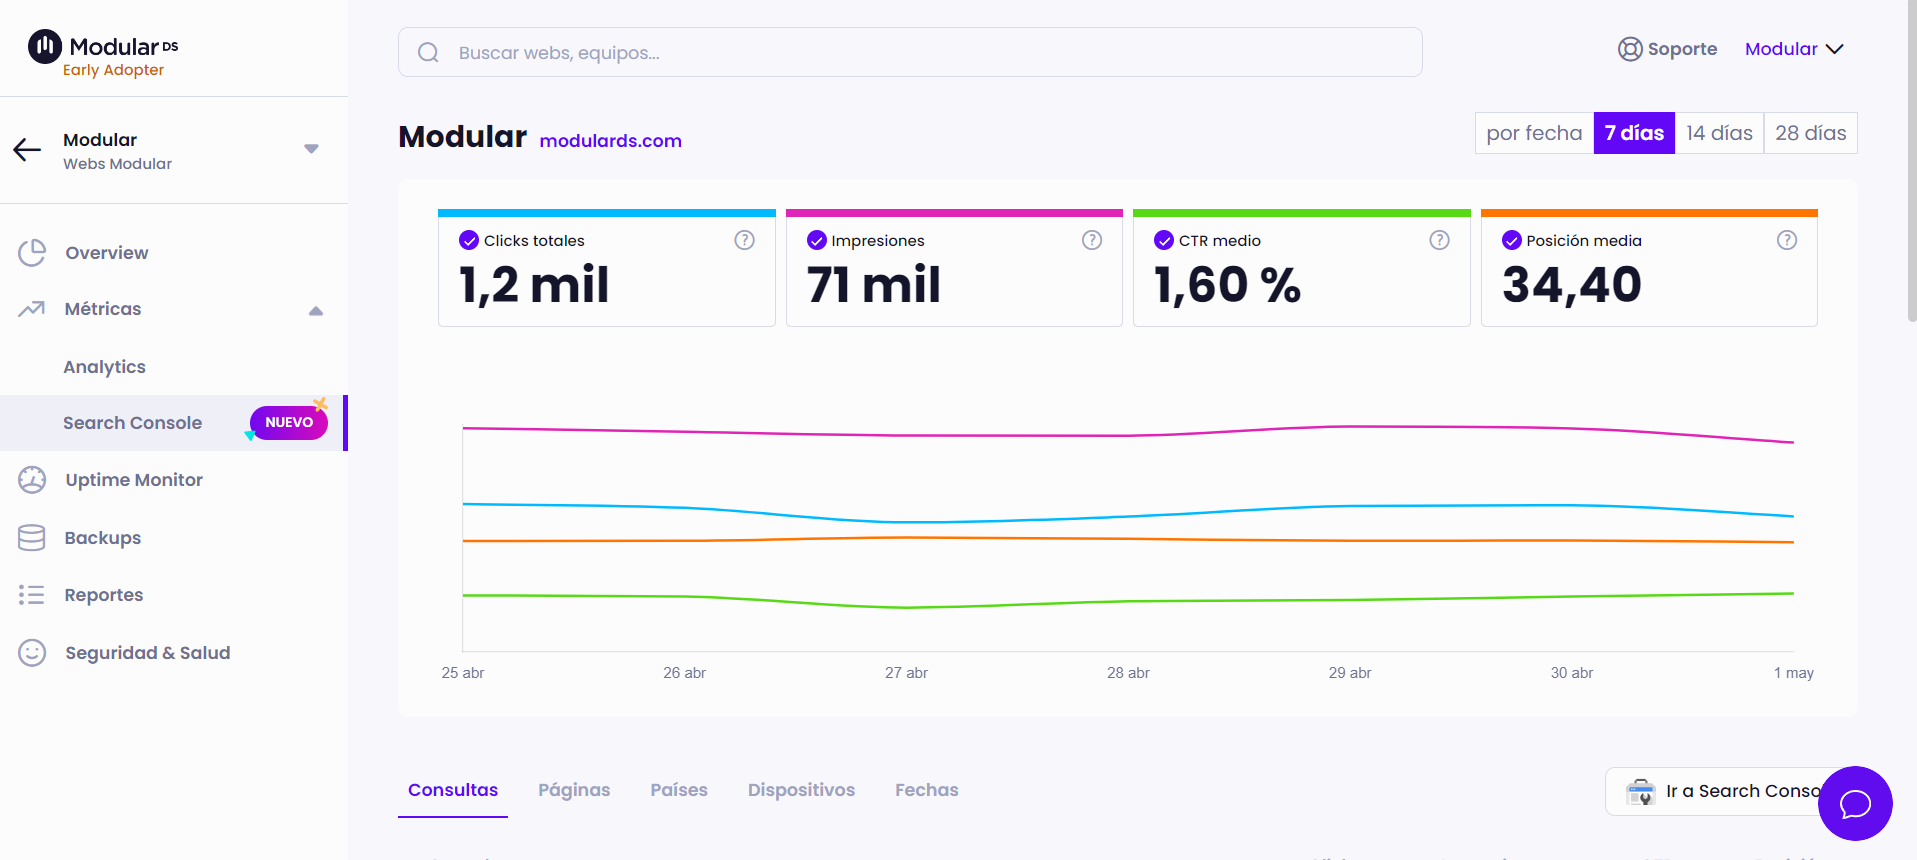The width and height of the screenshot is (1917, 860).
Task: Open the Modular account dropdown
Action: (1794, 49)
